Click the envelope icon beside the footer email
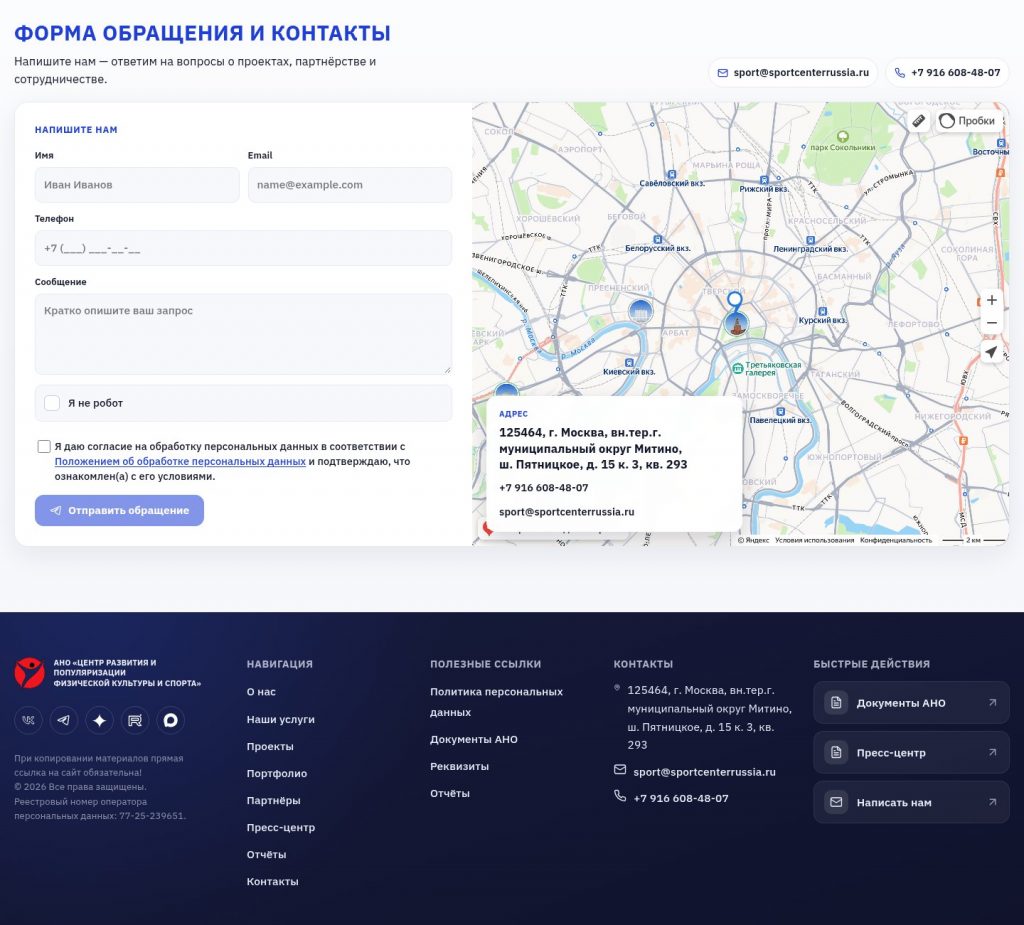The height and width of the screenshot is (925, 1024). click(x=620, y=770)
